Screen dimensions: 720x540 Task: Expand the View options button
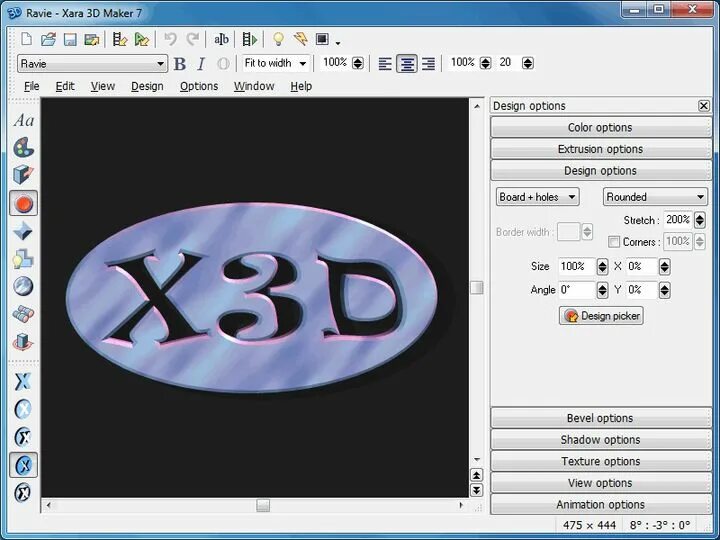click(601, 483)
